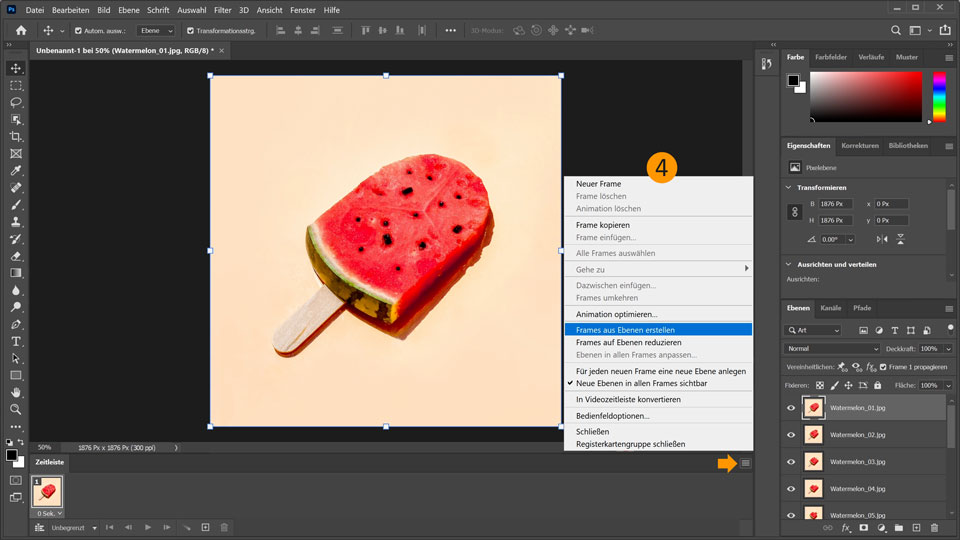Select frame 1 thumbnail in timeline
Screen dimensions: 960x540
click(x=48, y=491)
